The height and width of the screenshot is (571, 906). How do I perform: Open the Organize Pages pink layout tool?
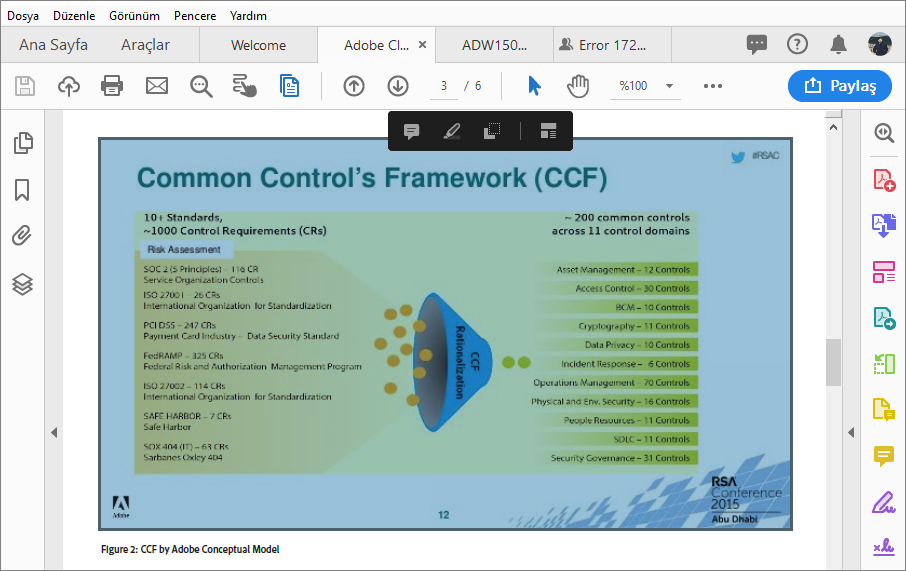[884, 272]
